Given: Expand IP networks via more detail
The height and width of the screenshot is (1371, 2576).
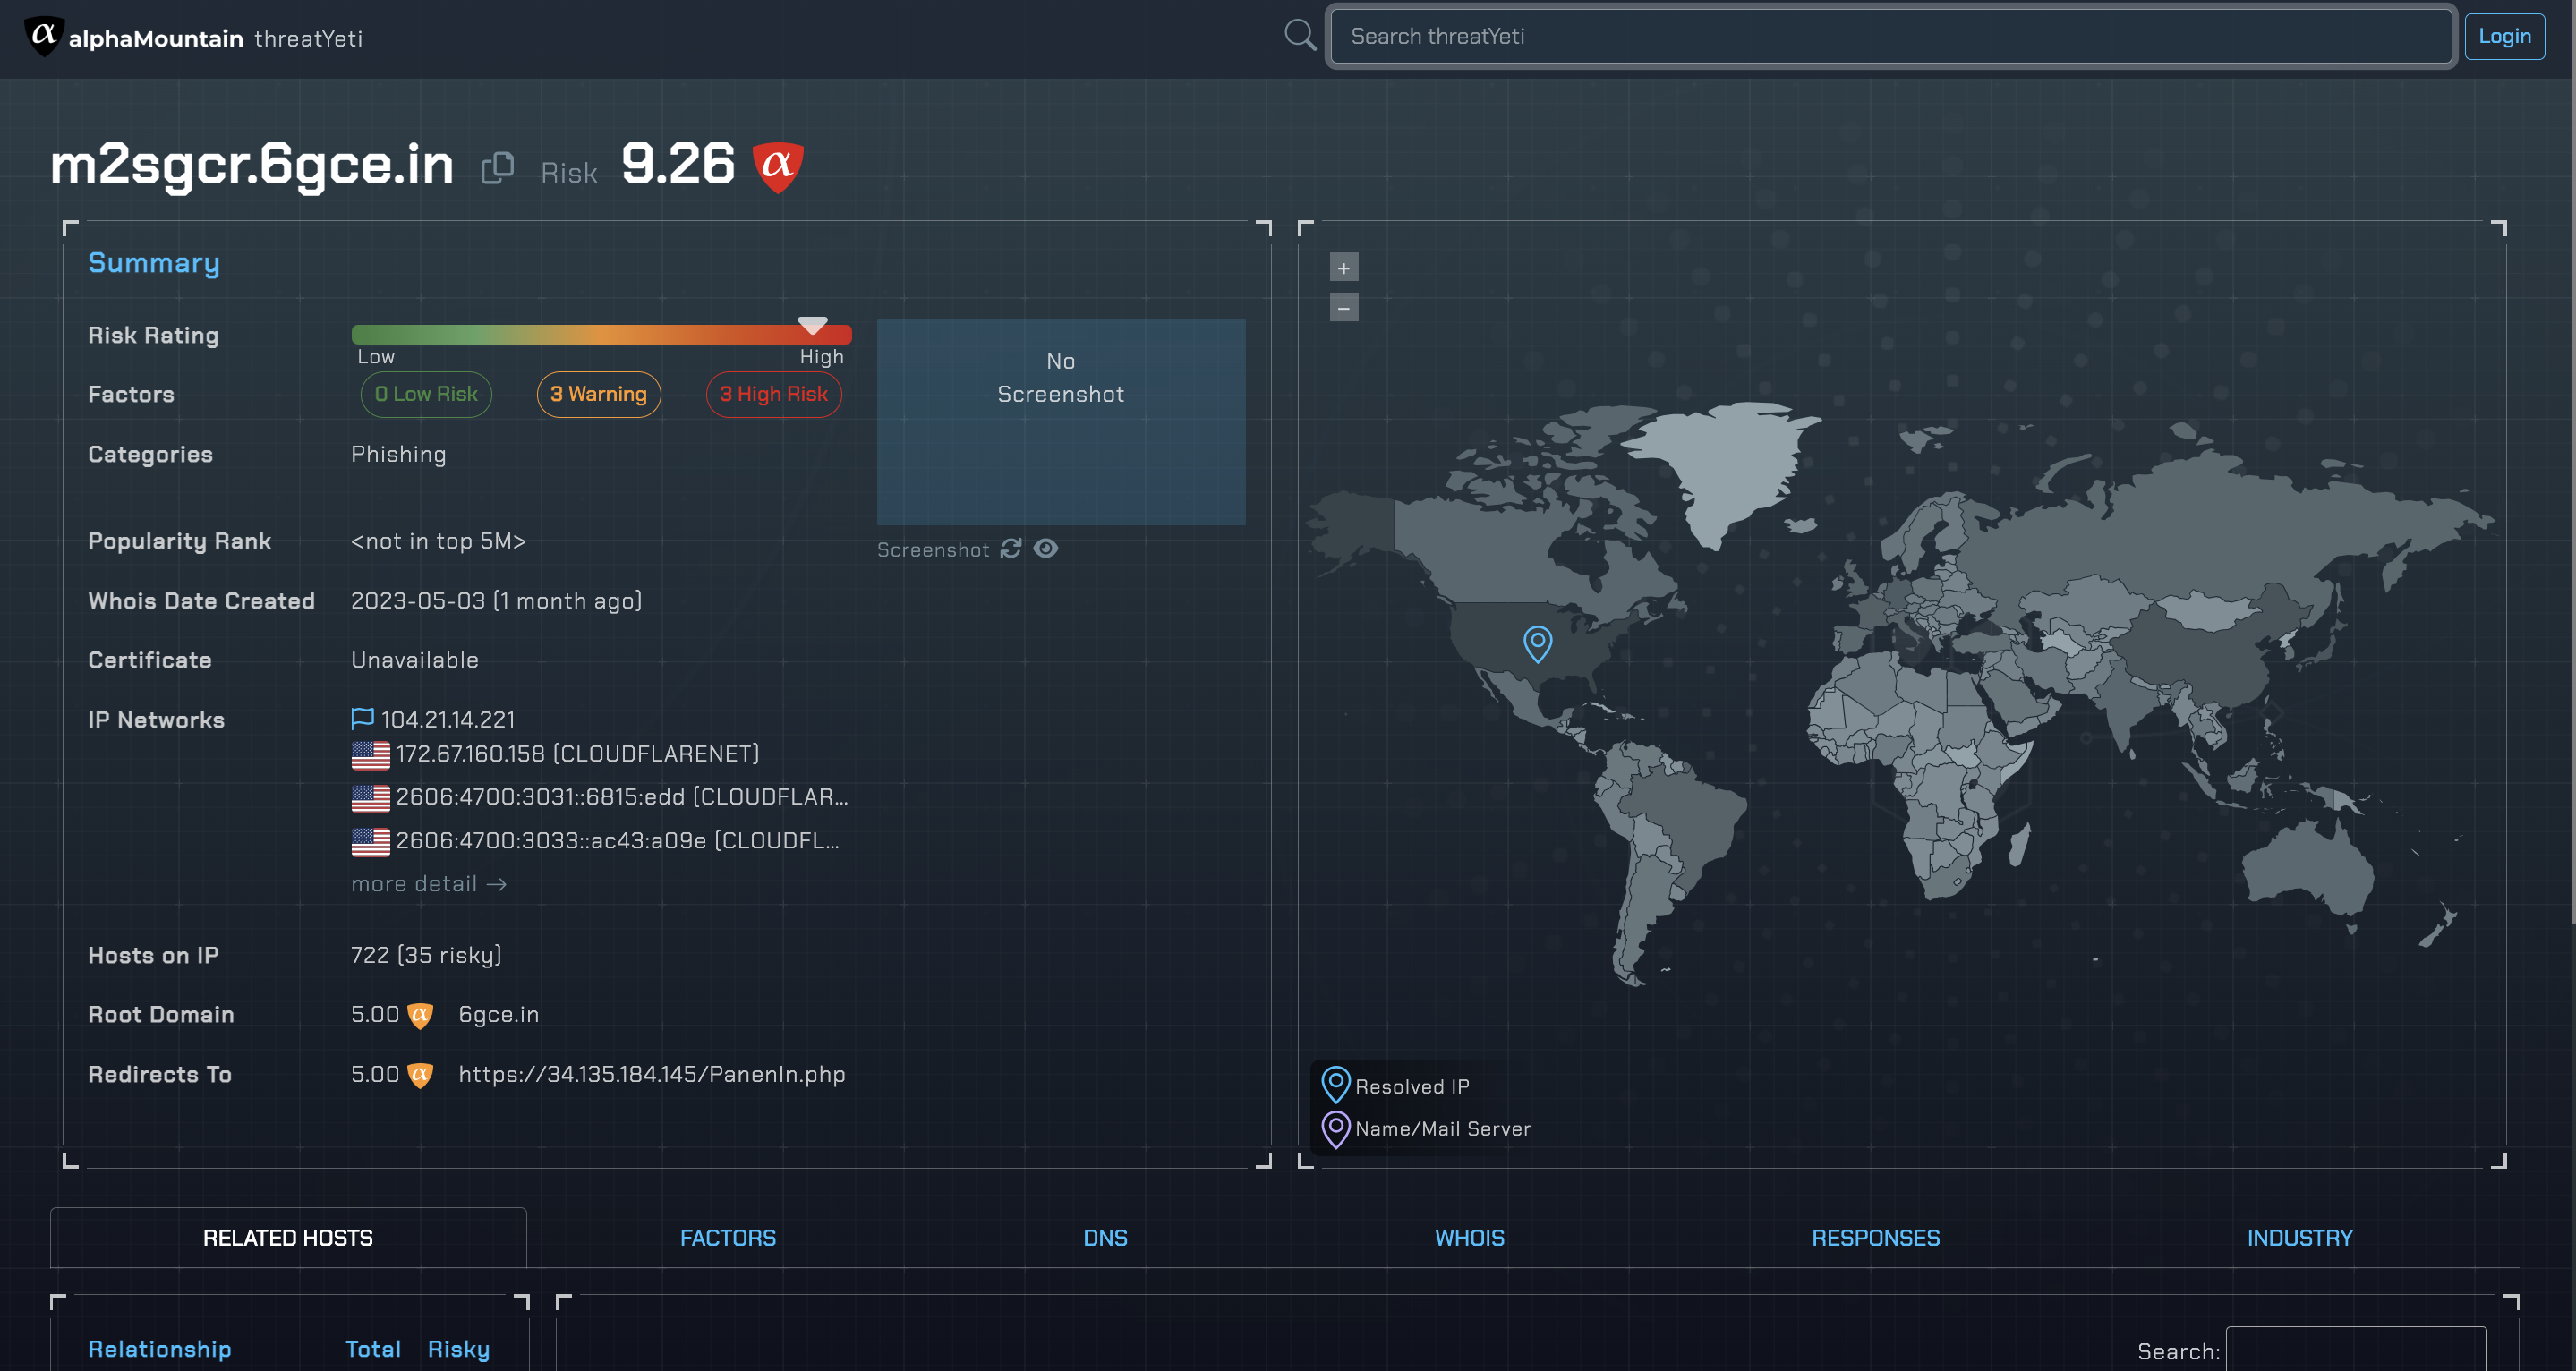Looking at the screenshot, I should (x=428, y=884).
